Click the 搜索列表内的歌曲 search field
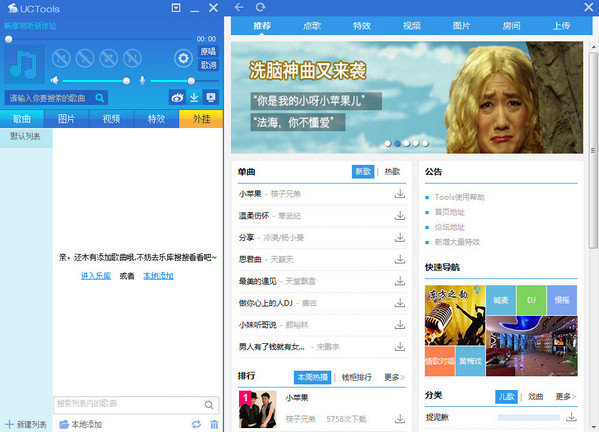The height and width of the screenshot is (432, 599). pos(128,404)
